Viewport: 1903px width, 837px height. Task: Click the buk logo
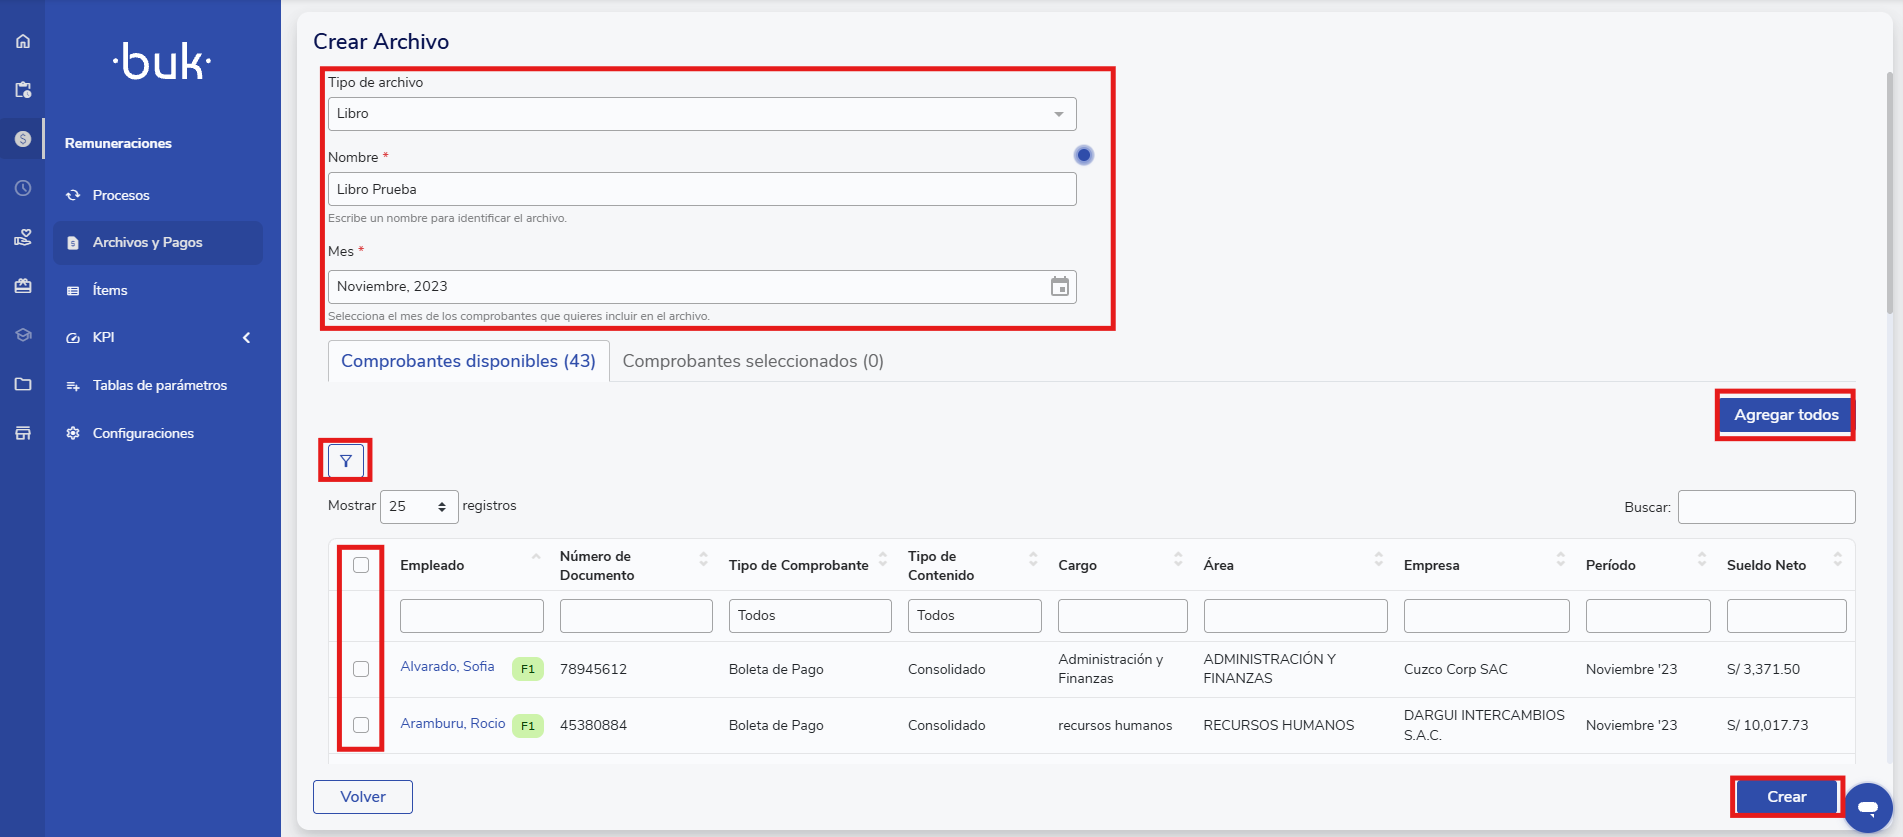coord(162,62)
